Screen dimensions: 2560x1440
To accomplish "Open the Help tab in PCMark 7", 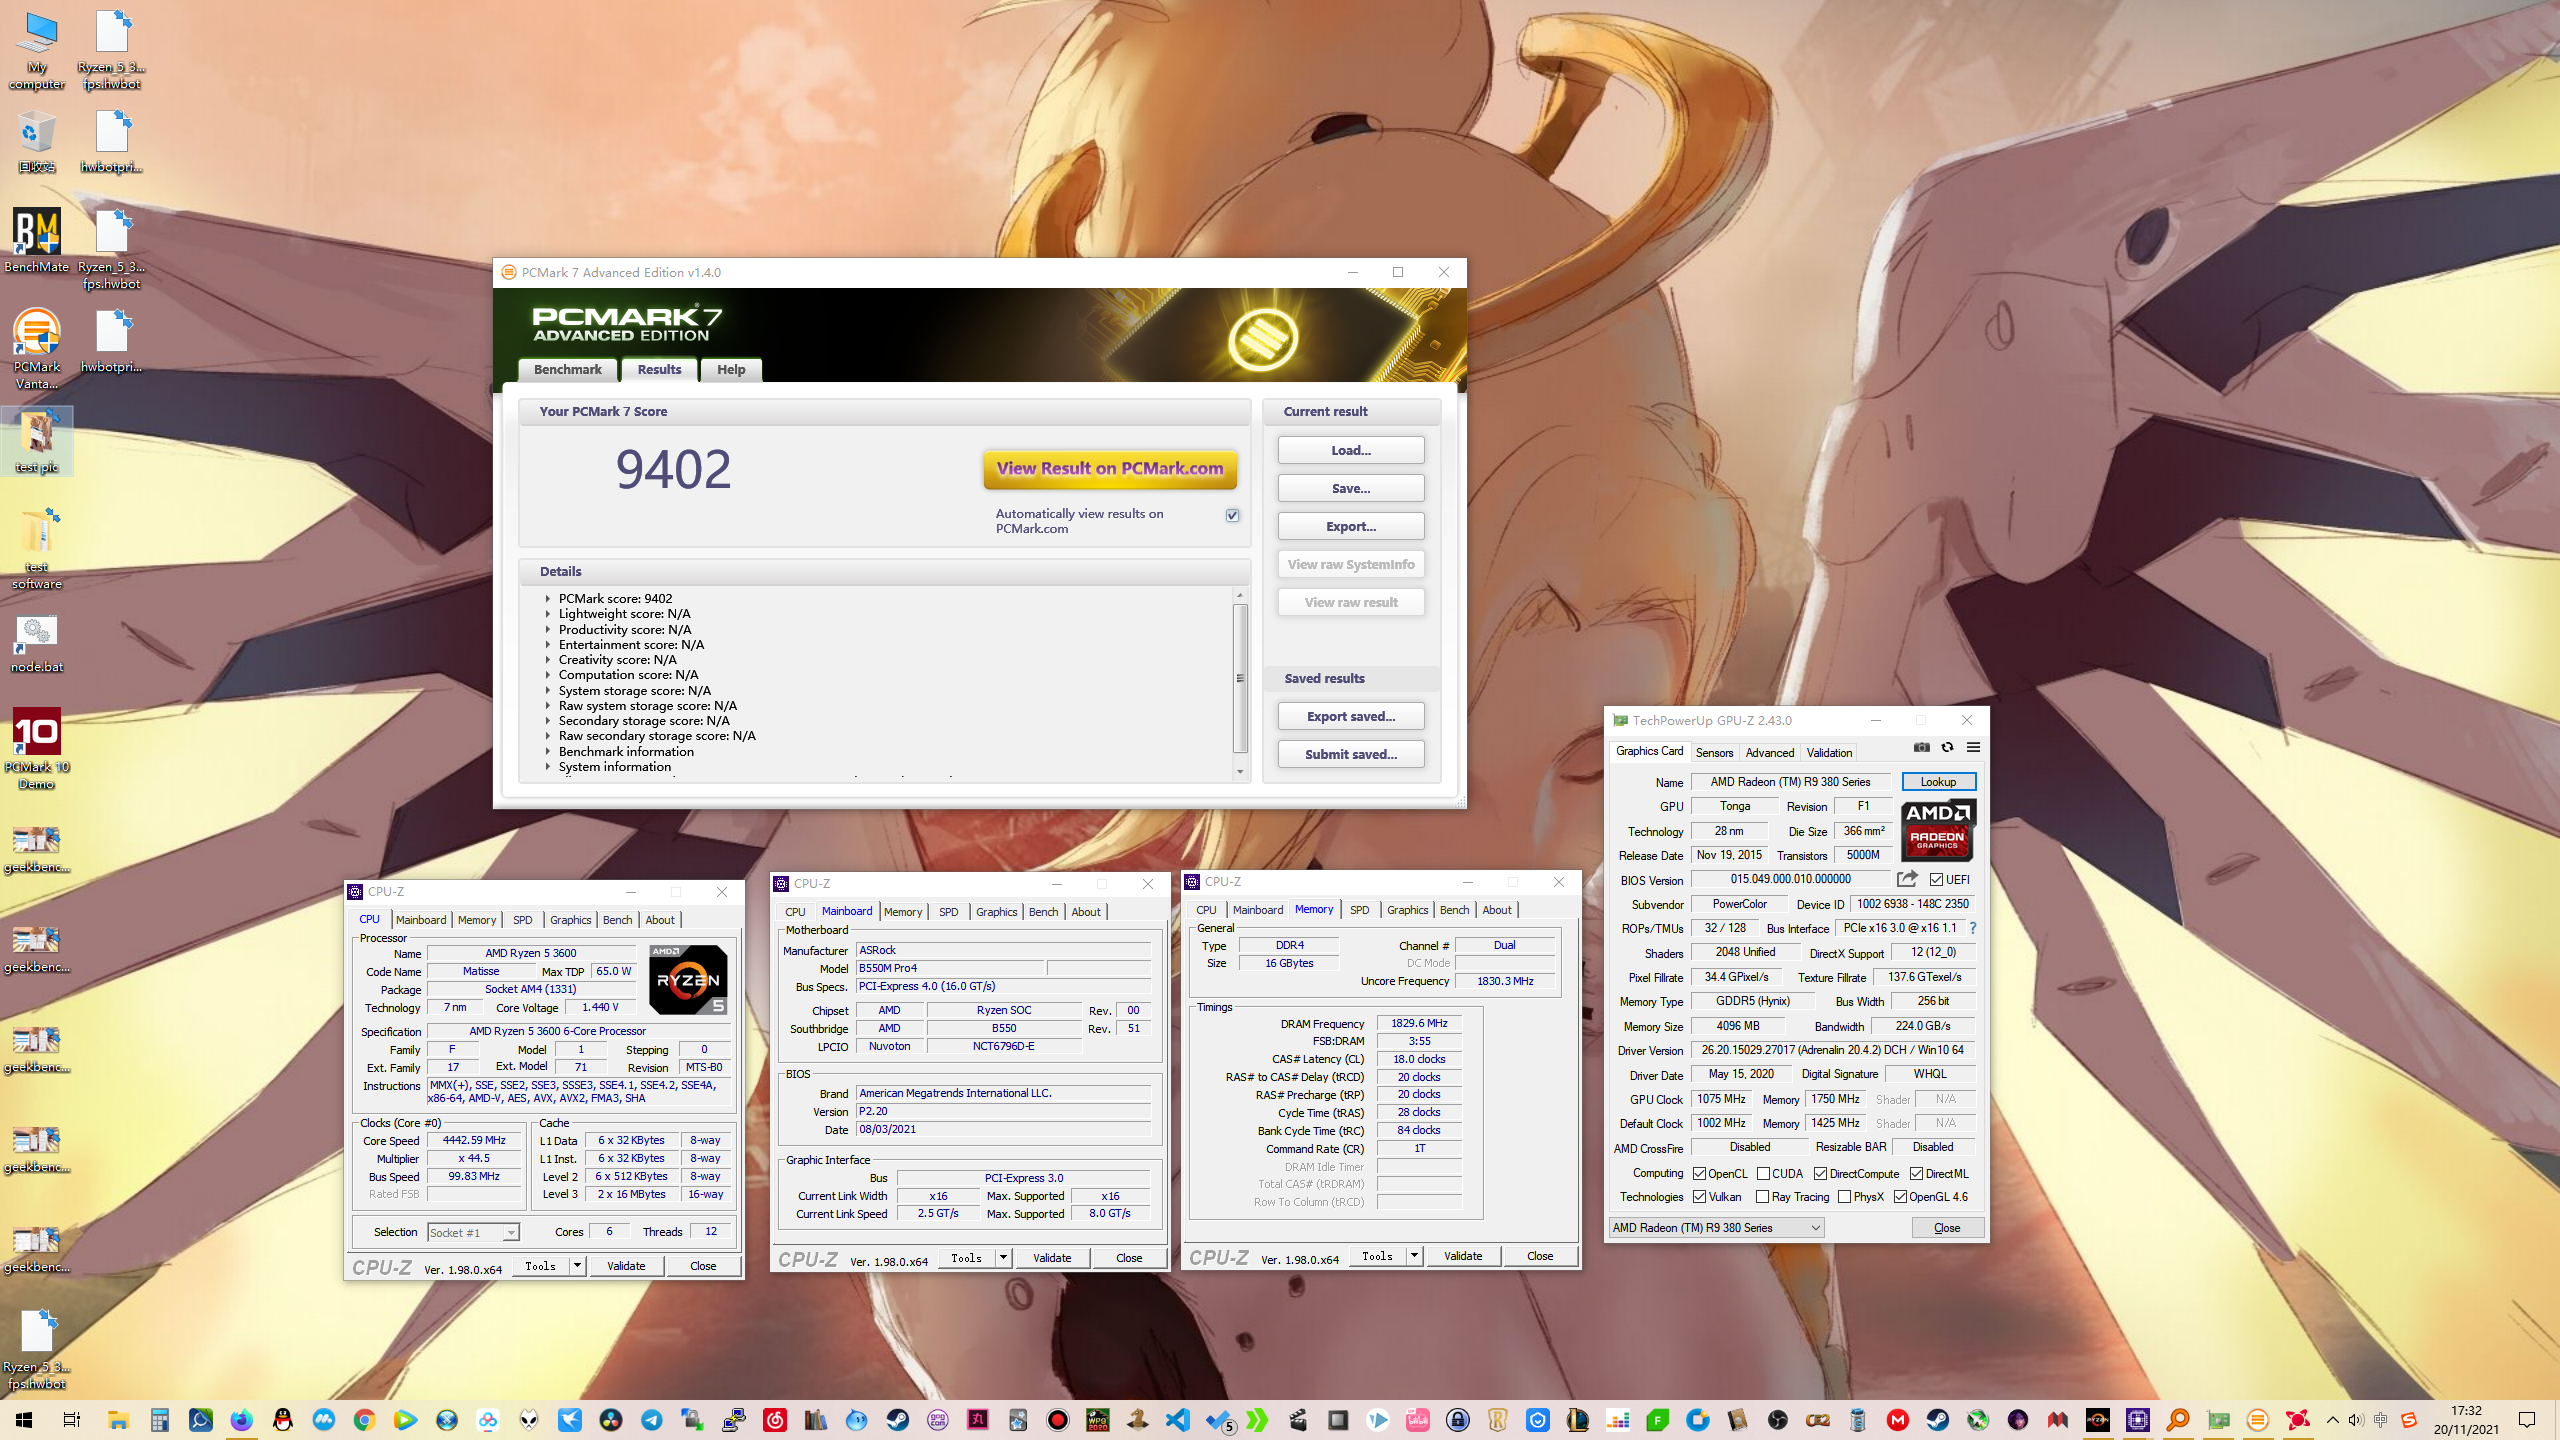I will [x=731, y=369].
